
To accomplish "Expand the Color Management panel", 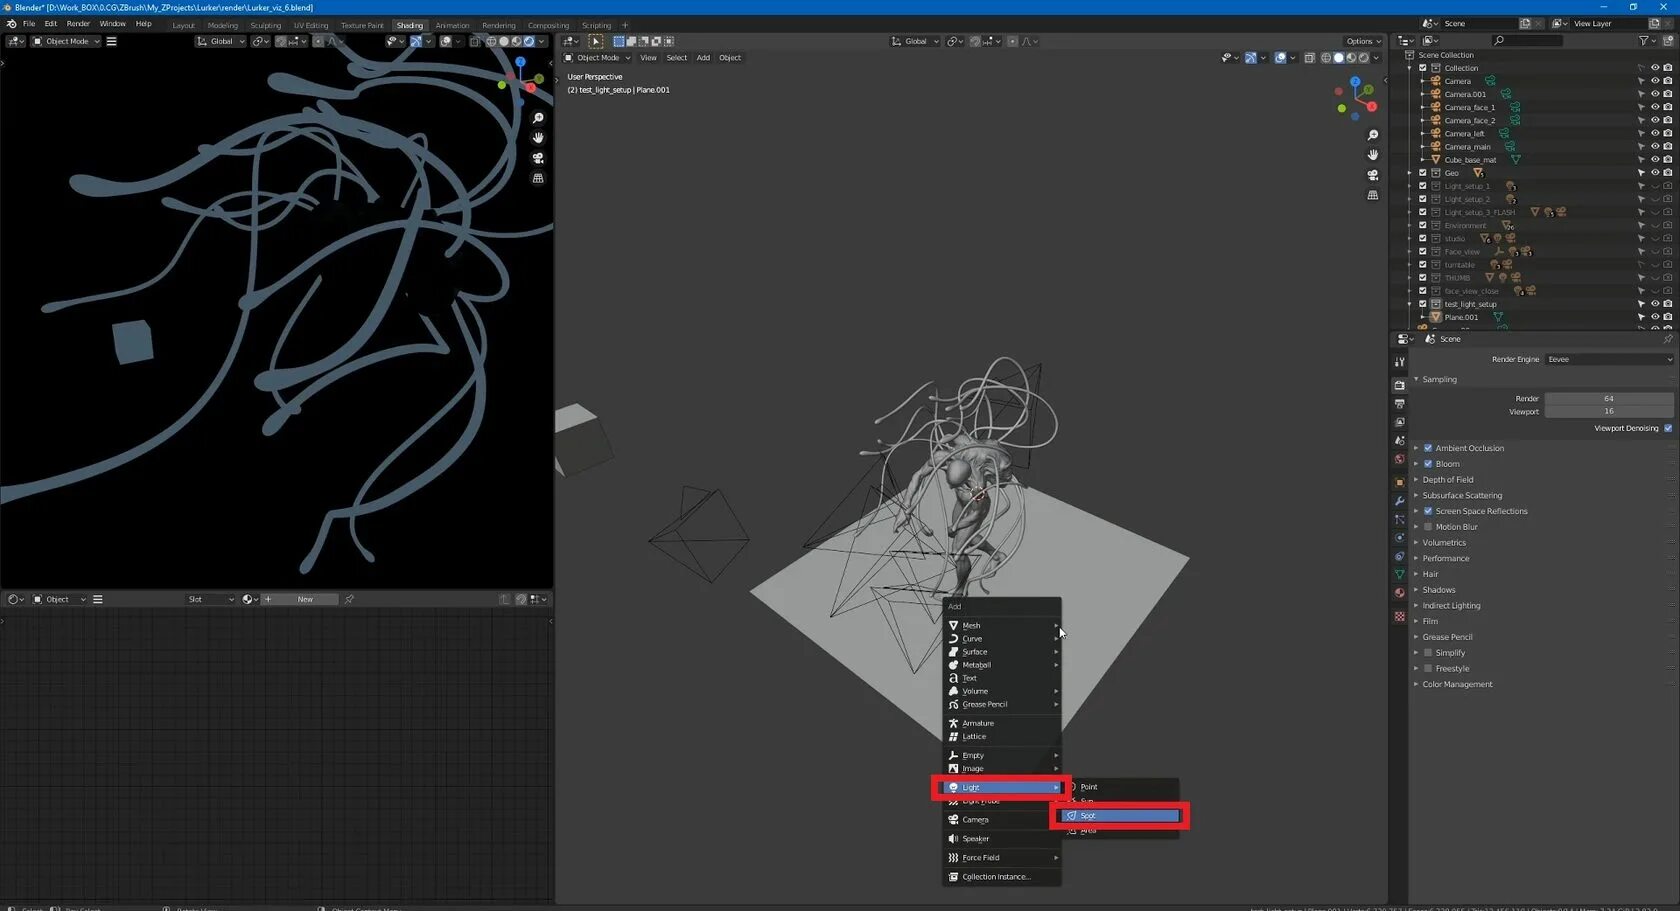I will click(1457, 685).
